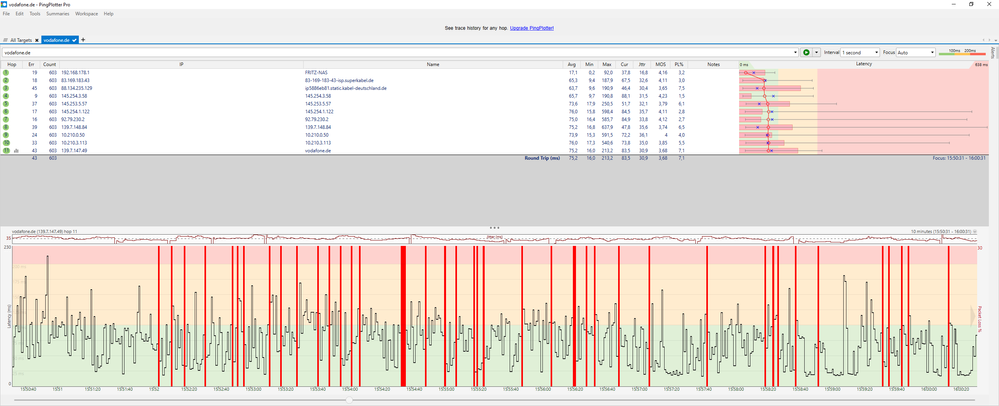This screenshot has height=406, width=999.
Task: Select the hop 3 green circle icon
Action: coord(6,89)
